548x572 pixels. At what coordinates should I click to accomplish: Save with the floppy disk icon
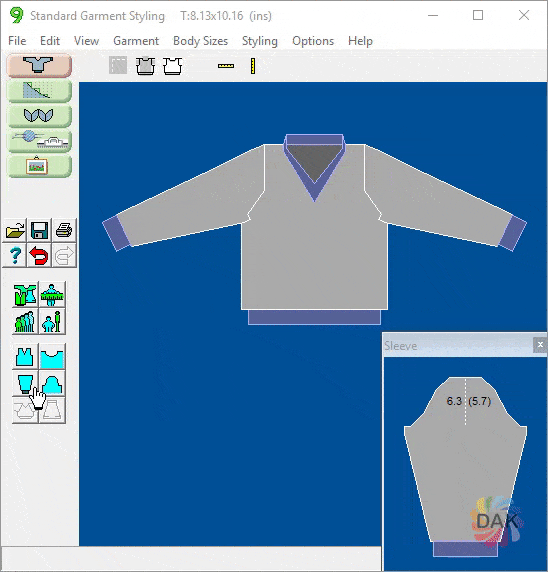(39, 230)
